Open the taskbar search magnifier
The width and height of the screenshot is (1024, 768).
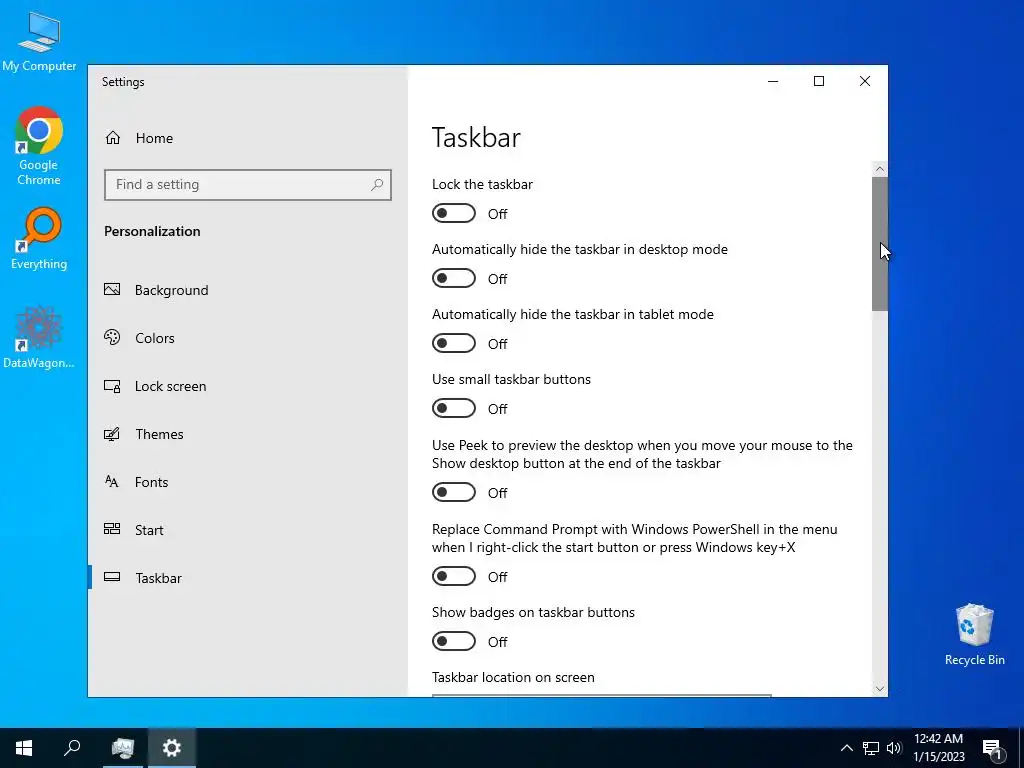(72, 748)
